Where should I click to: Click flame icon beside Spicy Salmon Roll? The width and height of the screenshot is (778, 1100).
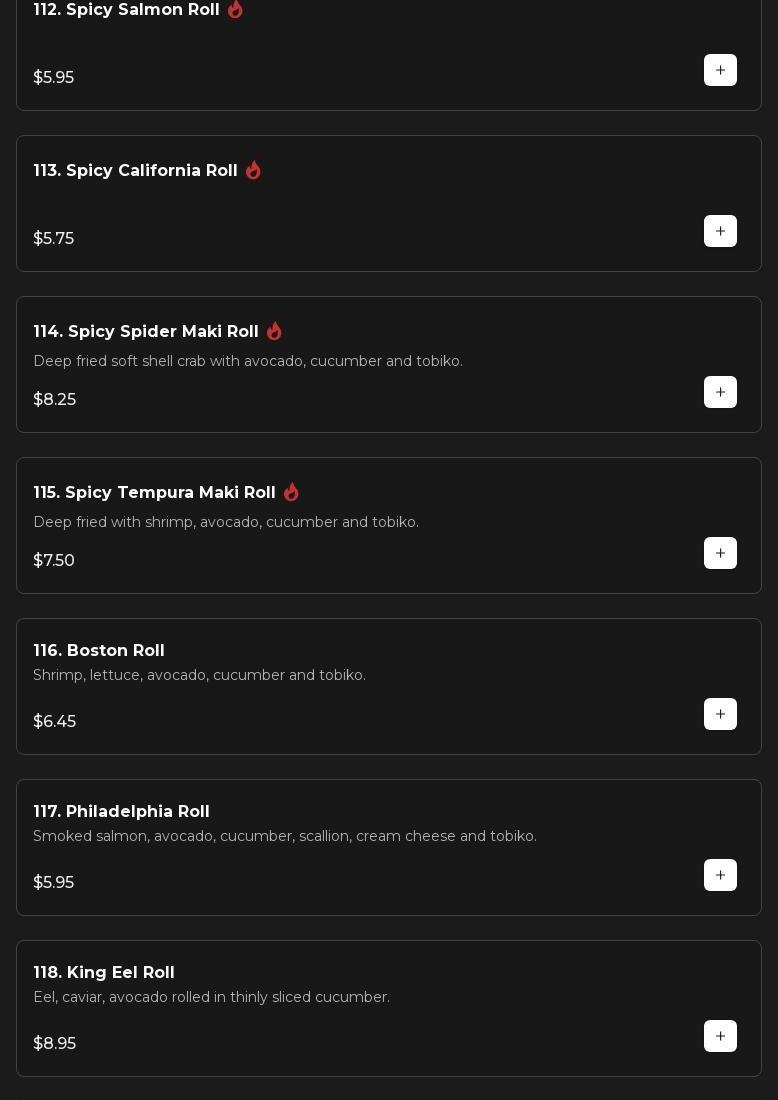tap(235, 9)
